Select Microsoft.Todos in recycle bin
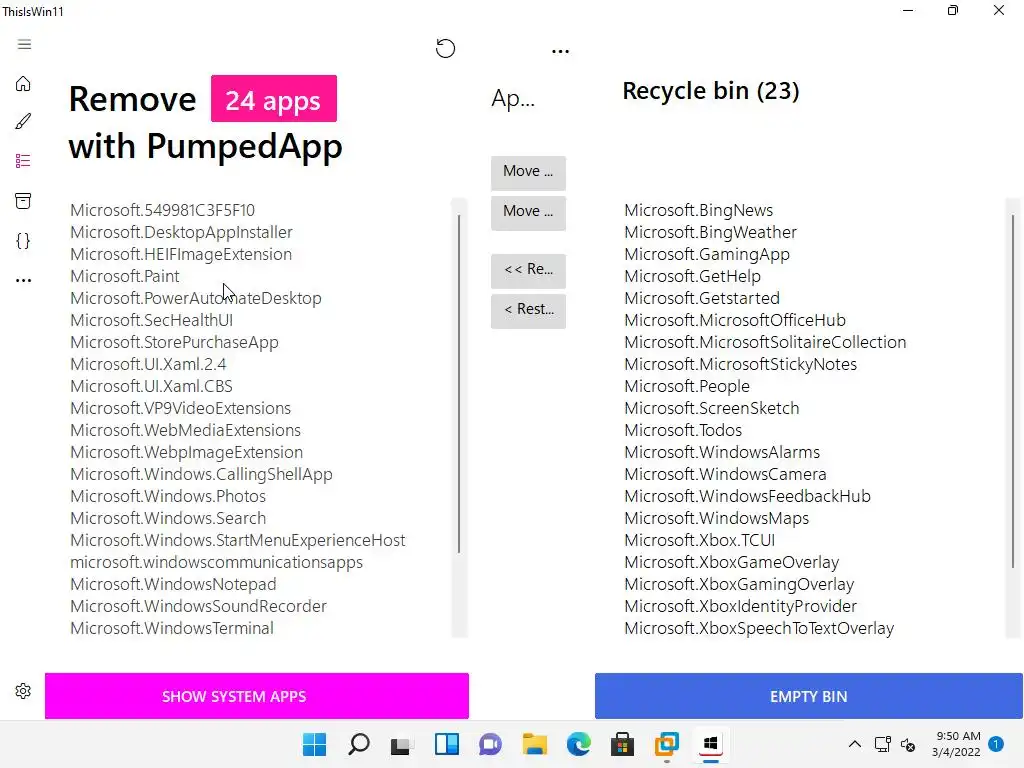This screenshot has height=768, width=1024. tap(683, 430)
